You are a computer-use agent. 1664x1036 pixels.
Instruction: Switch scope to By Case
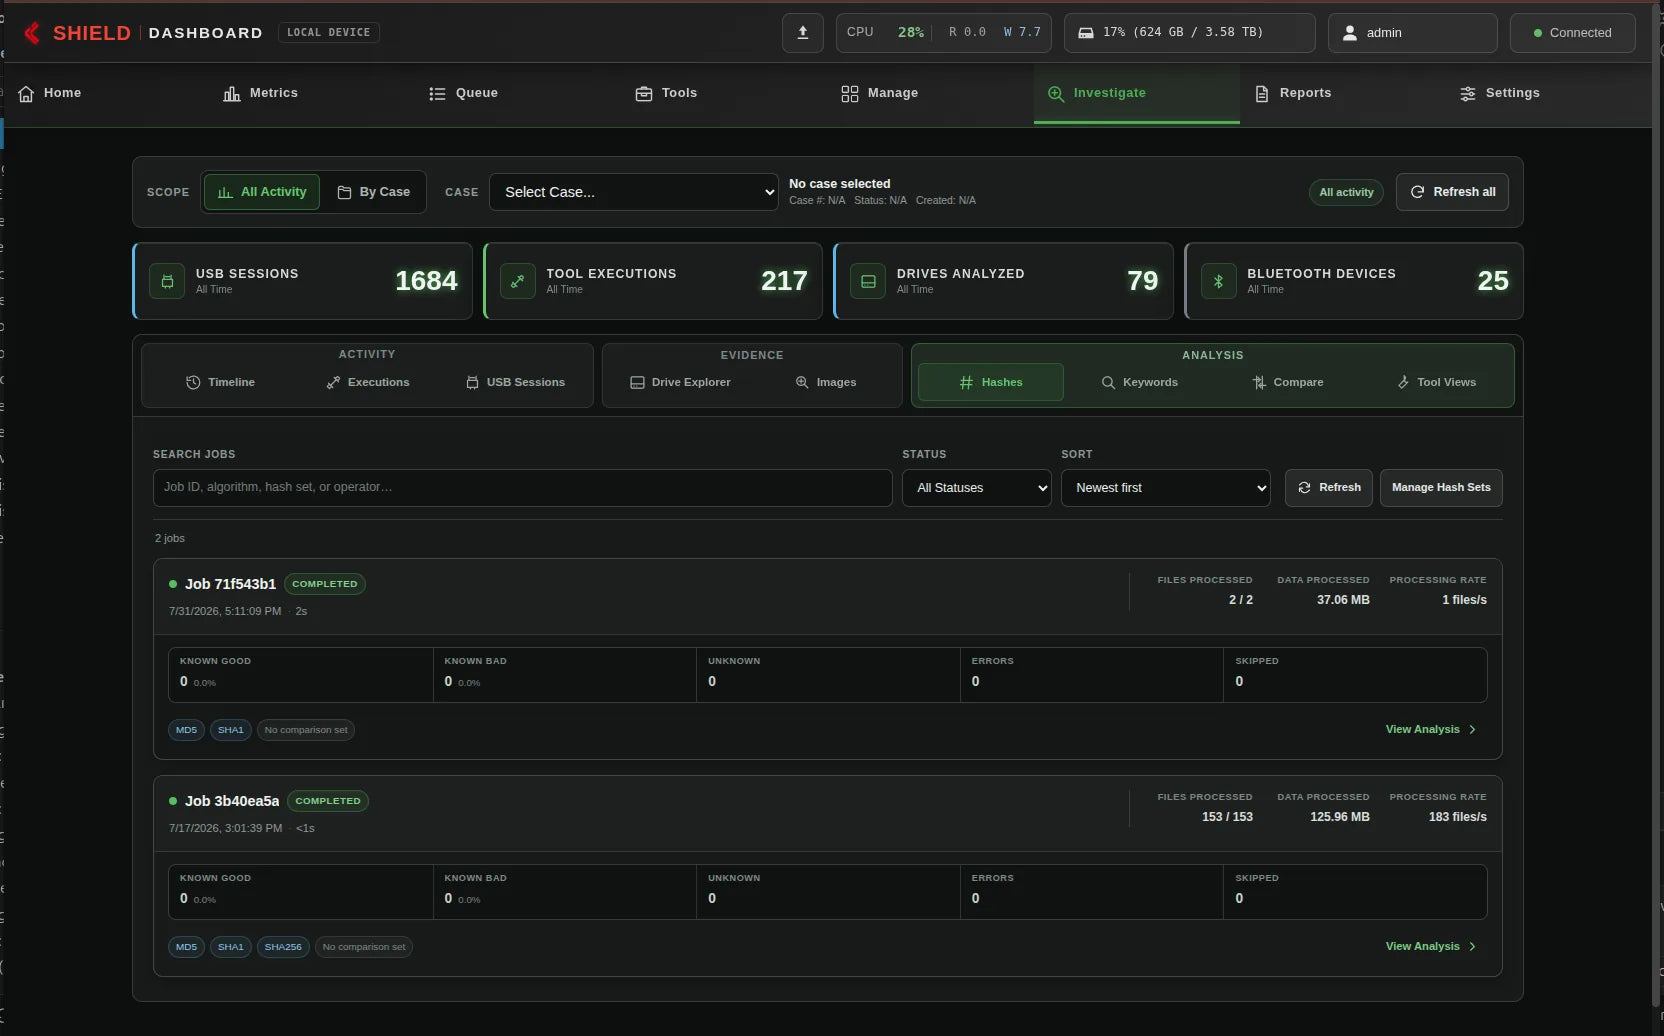(x=374, y=192)
